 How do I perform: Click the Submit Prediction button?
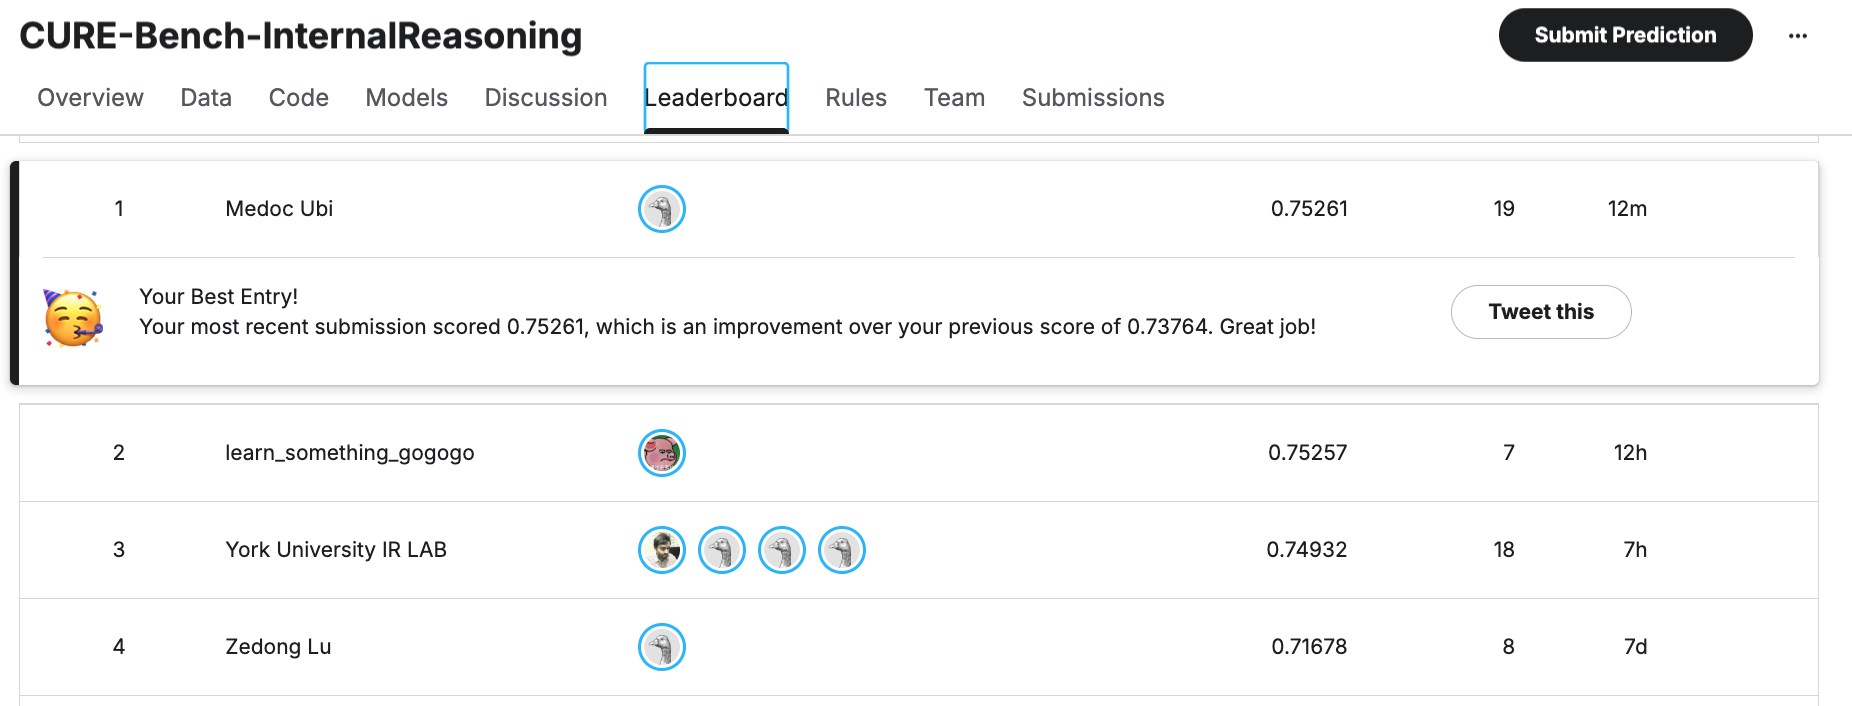1624,34
